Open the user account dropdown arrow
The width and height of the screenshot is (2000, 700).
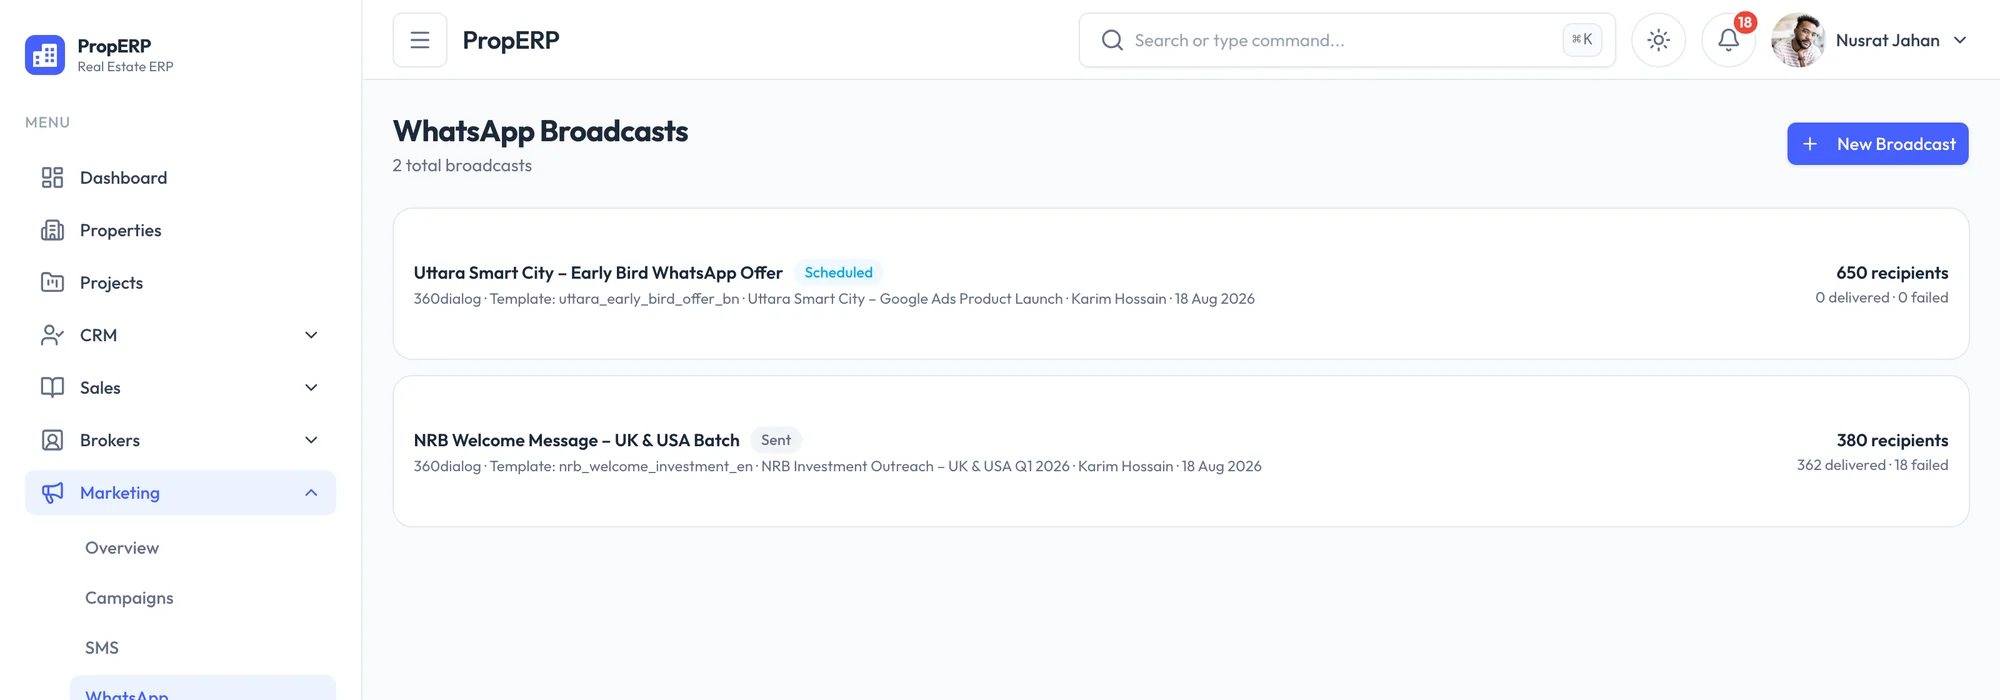tap(1960, 40)
